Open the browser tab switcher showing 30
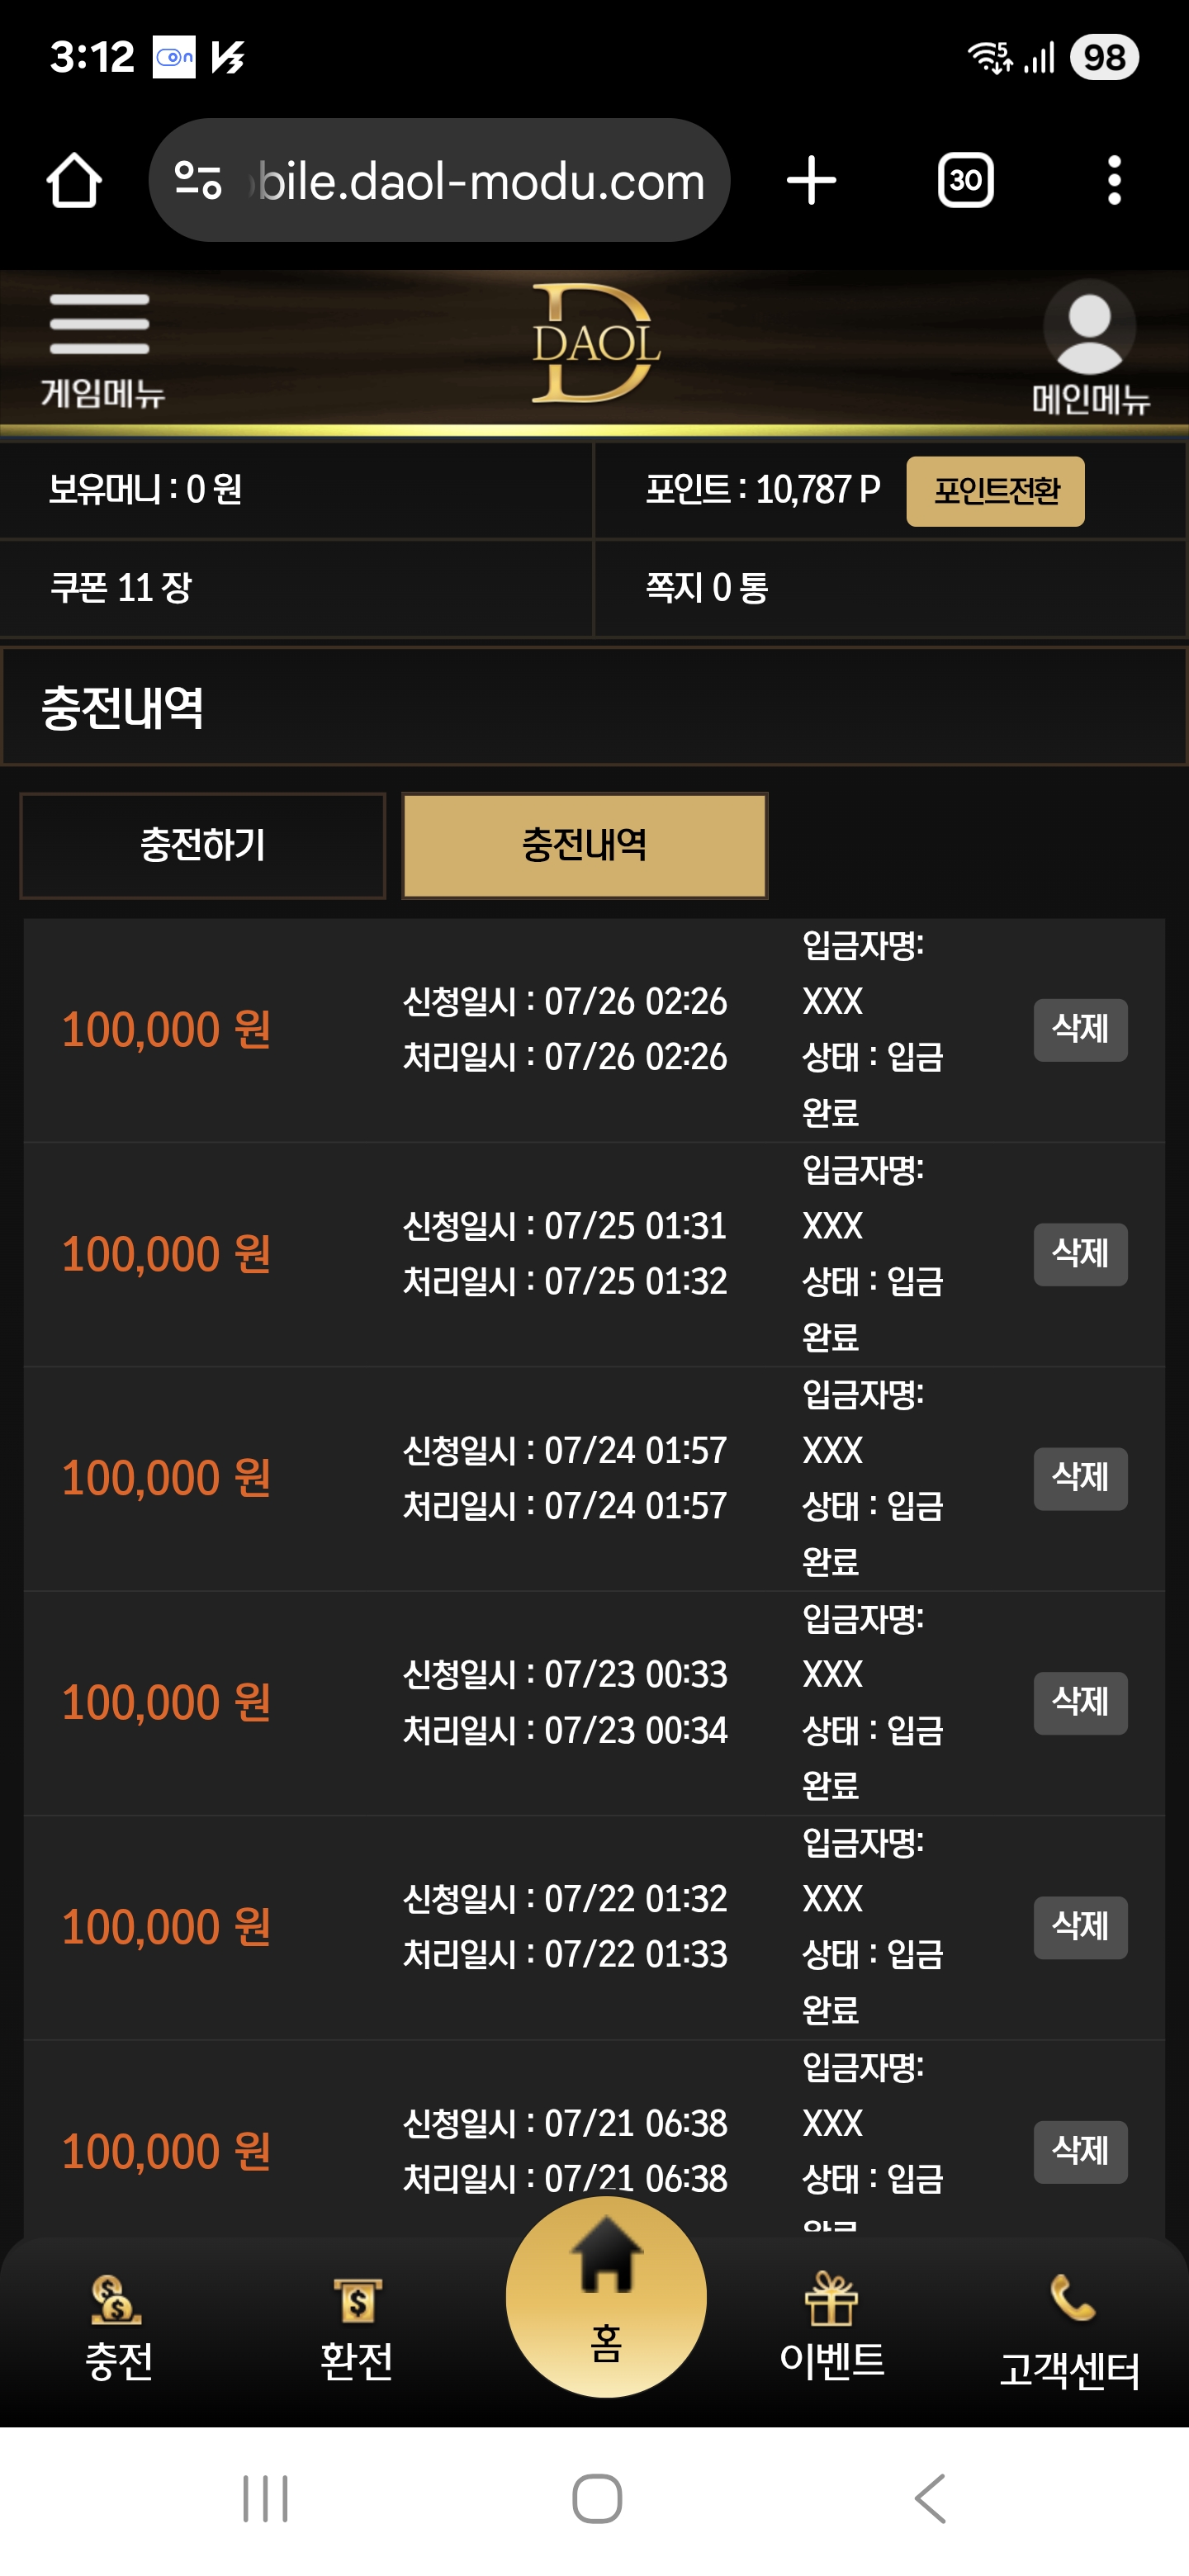Screen dimensions: 1189x2576 (x=965, y=180)
